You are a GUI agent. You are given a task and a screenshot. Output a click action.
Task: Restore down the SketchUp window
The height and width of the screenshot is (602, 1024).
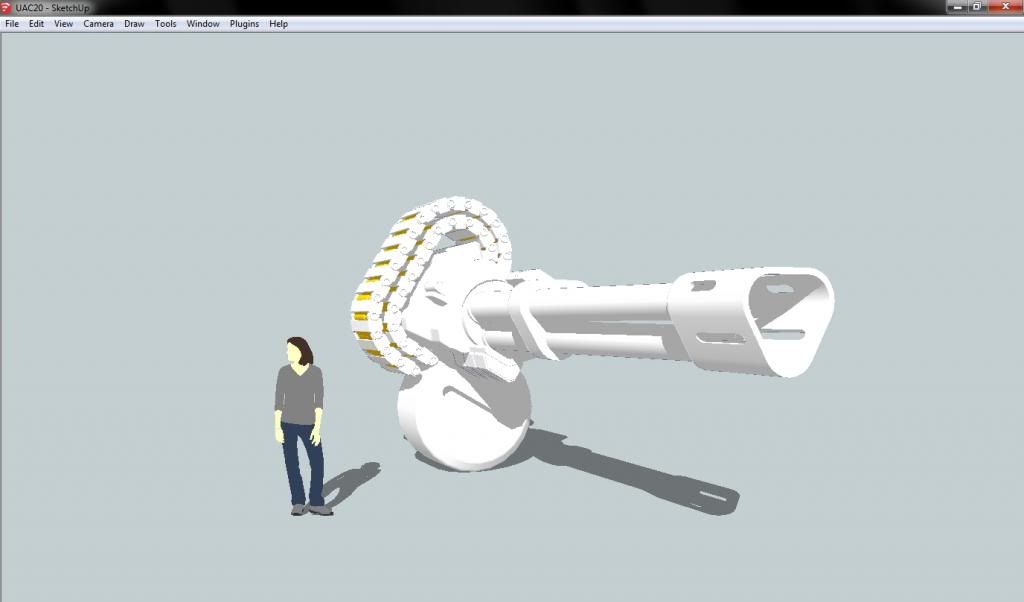(x=976, y=7)
